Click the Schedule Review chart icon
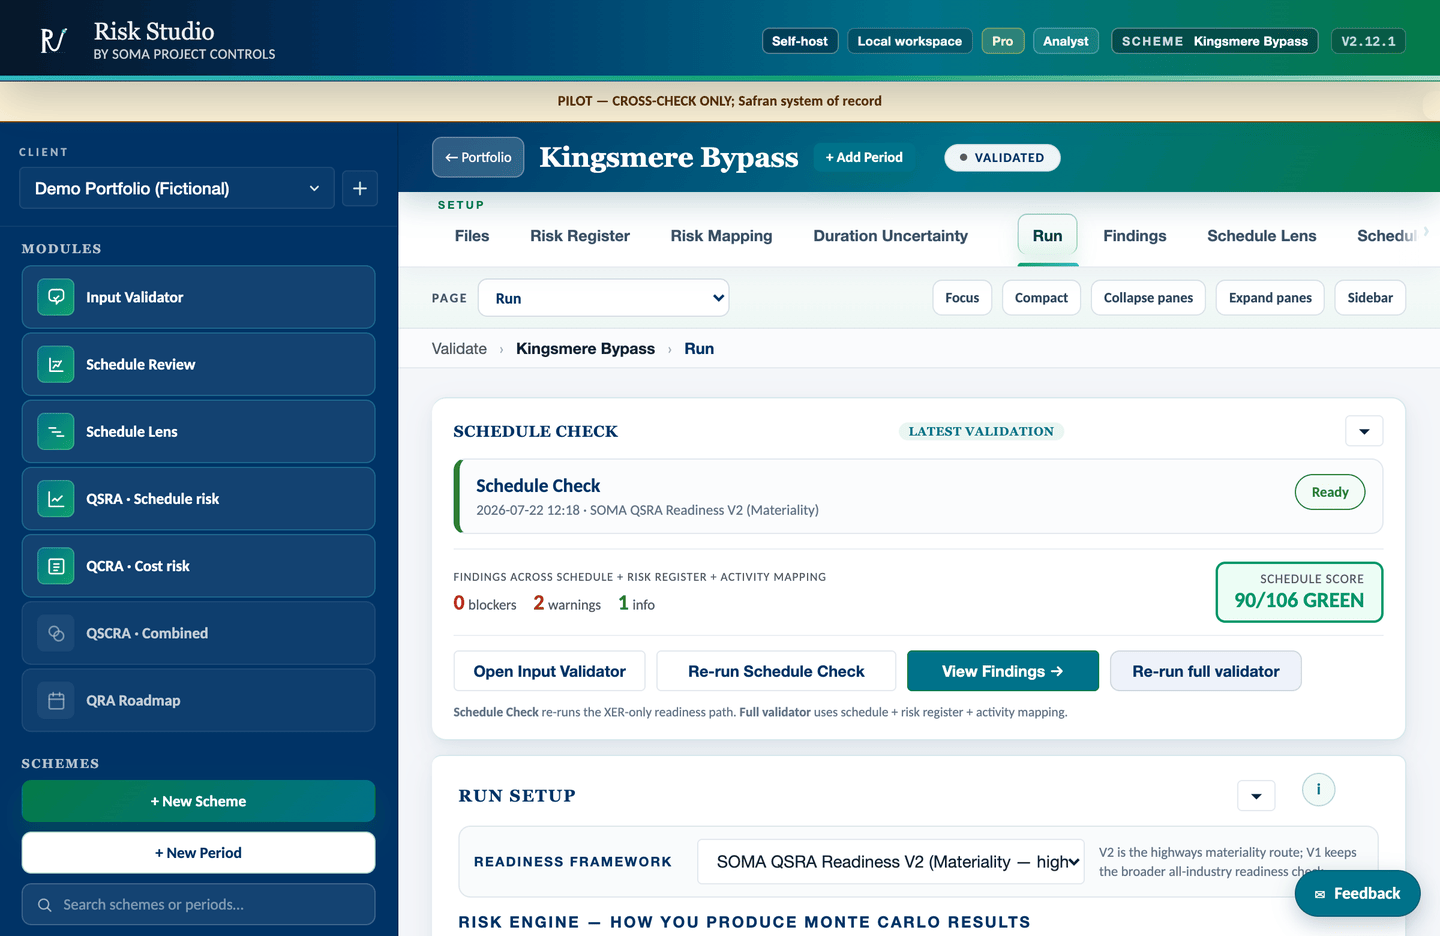Viewport: 1440px width, 936px height. click(x=56, y=364)
